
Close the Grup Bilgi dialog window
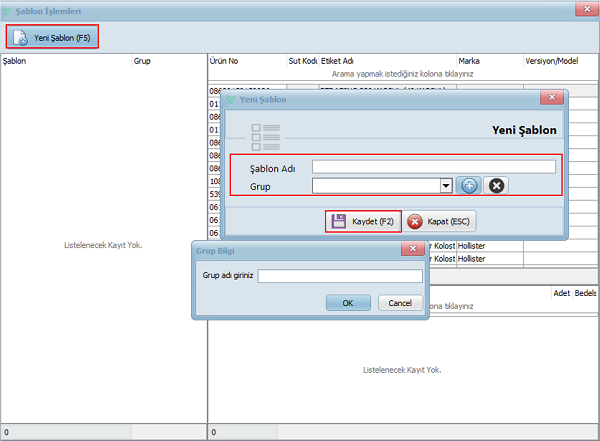pyautogui.click(x=413, y=249)
